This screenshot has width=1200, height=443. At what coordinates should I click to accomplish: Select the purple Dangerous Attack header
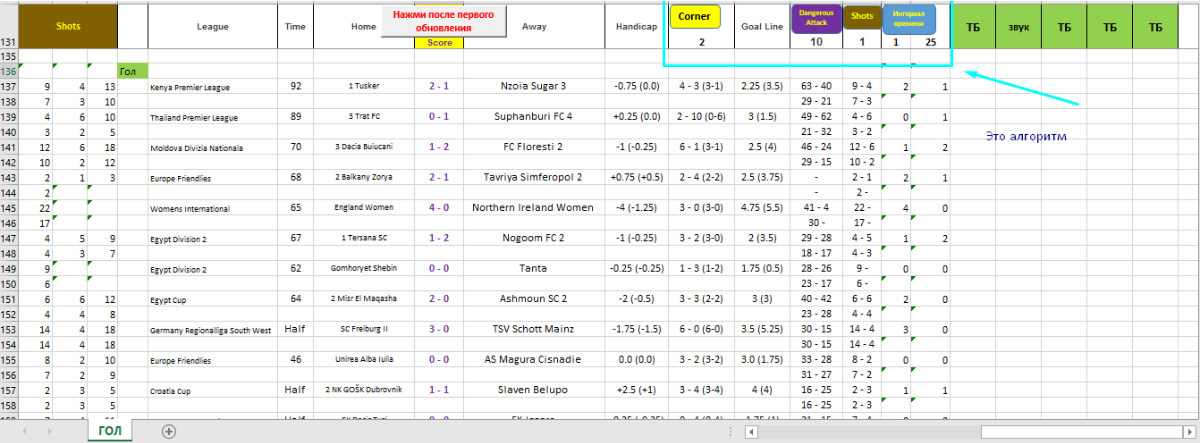tap(816, 17)
